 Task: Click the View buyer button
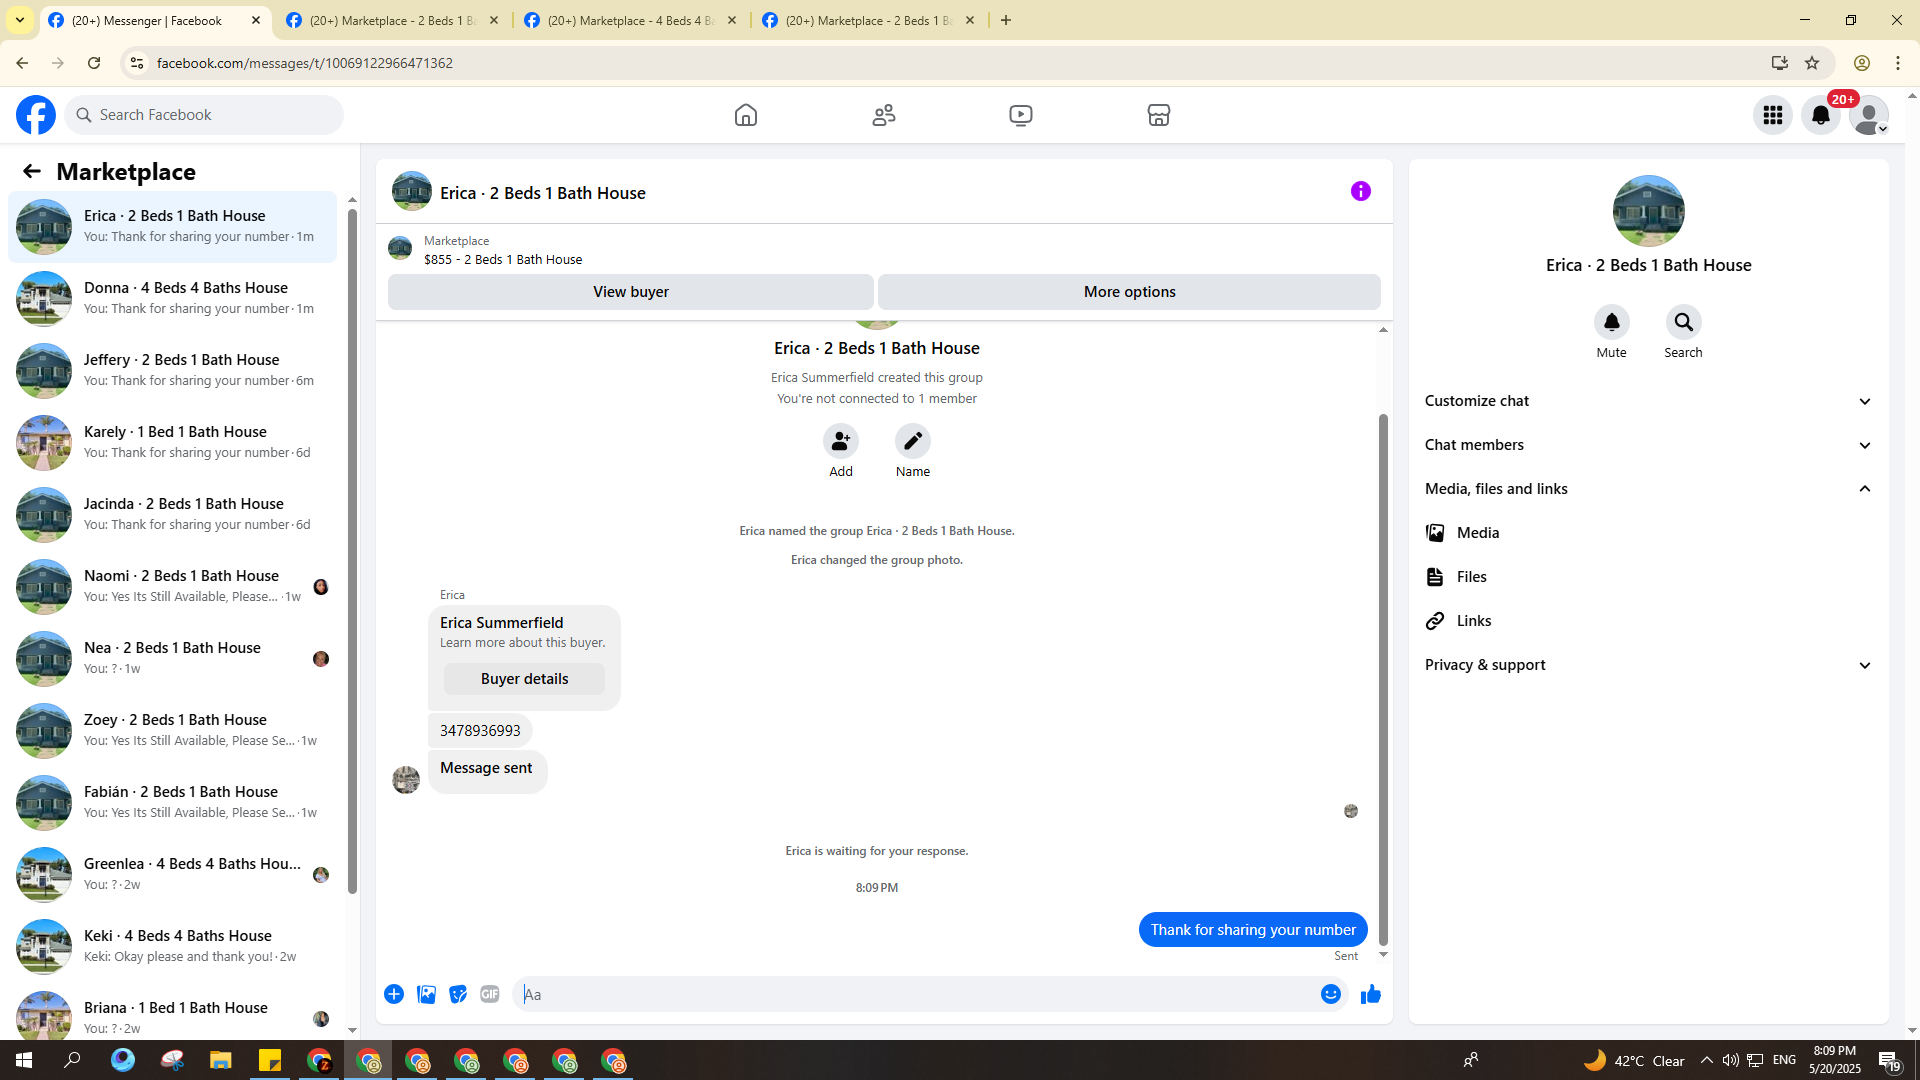pos(630,292)
